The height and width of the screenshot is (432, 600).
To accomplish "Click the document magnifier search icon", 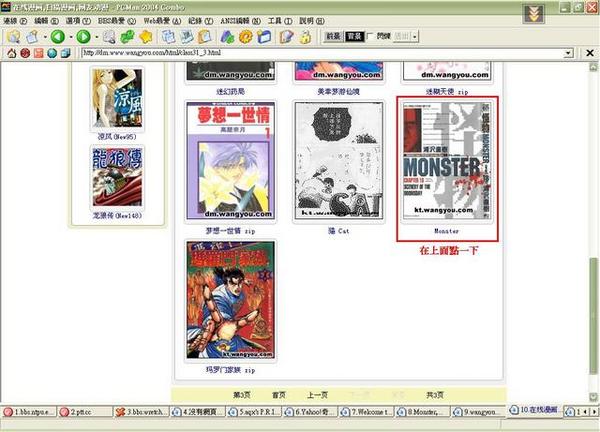I will click(109, 37).
